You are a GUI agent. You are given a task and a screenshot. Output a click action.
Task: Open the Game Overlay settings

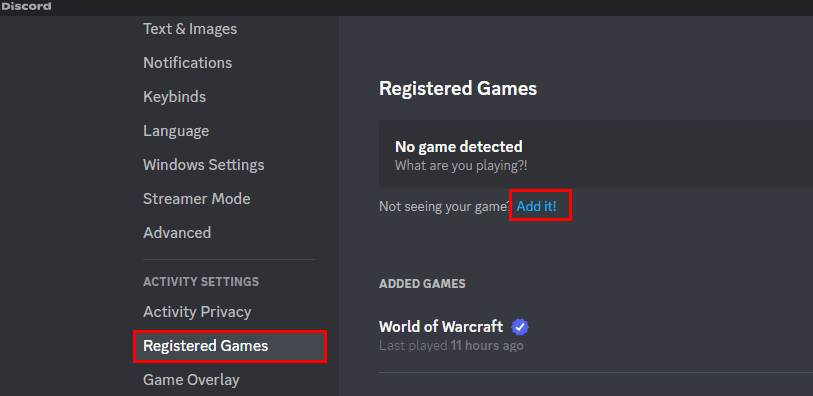191,380
